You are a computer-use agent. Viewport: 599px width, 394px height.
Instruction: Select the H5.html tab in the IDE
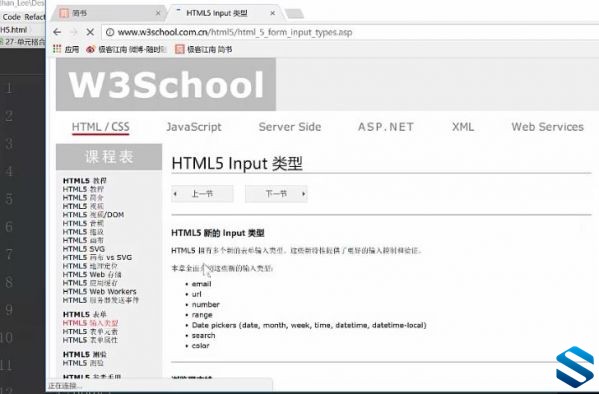tap(14, 30)
